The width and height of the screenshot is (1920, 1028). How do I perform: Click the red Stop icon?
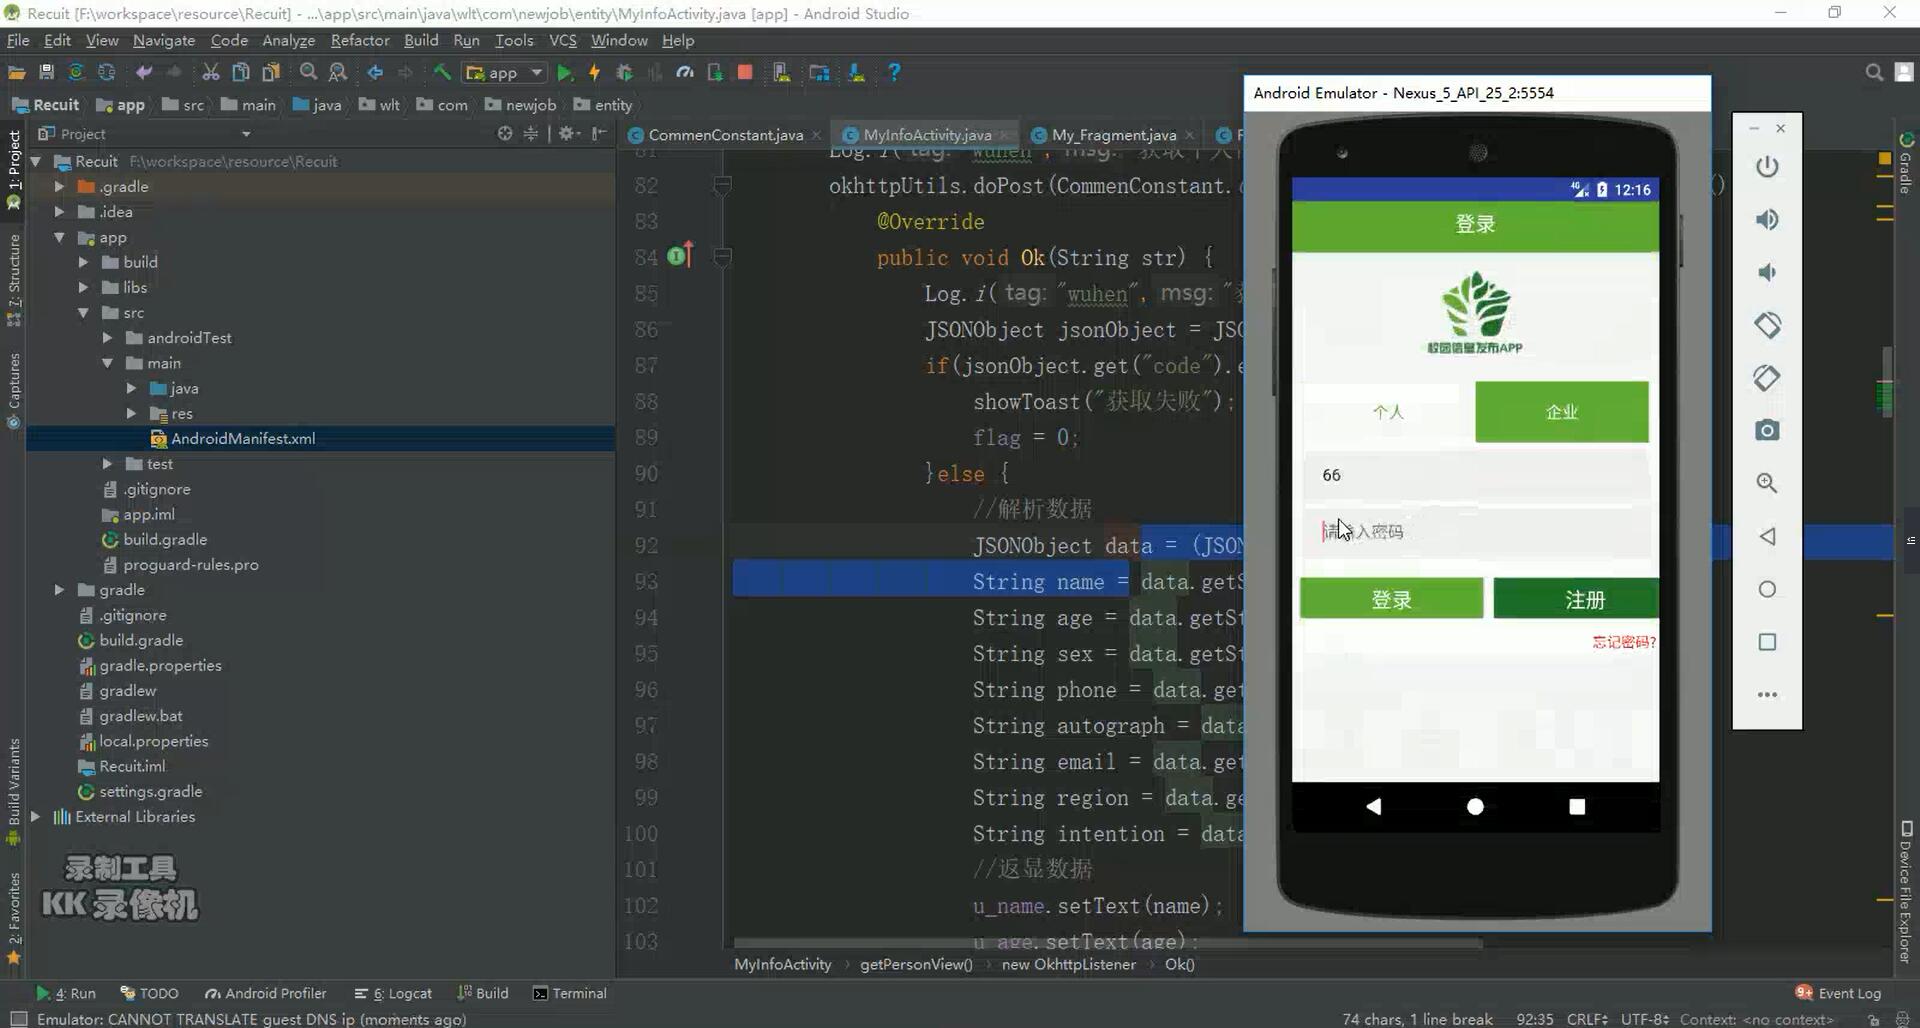(744, 72)
